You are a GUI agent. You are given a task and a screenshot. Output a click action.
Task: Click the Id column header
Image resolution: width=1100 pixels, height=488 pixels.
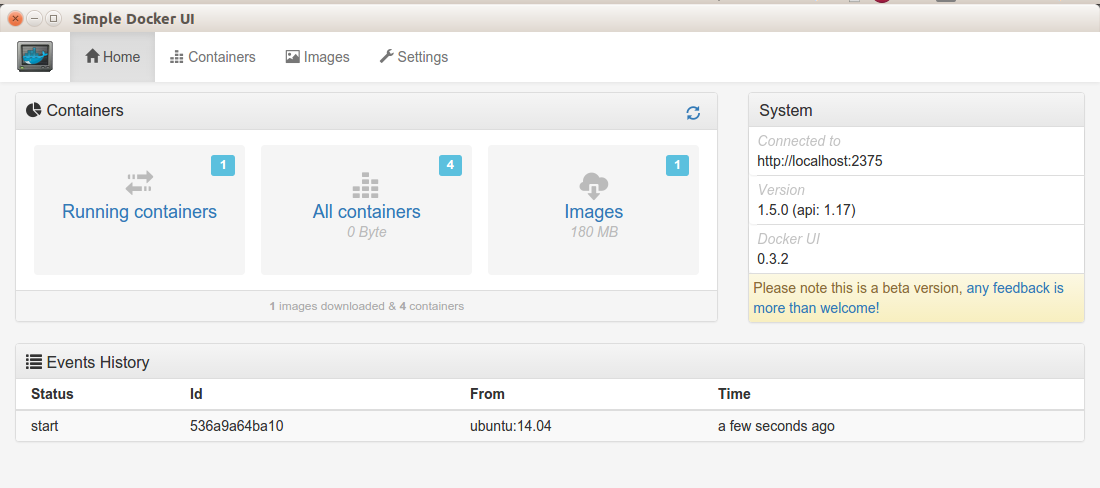pyautogui.click(x=196, y=394)
